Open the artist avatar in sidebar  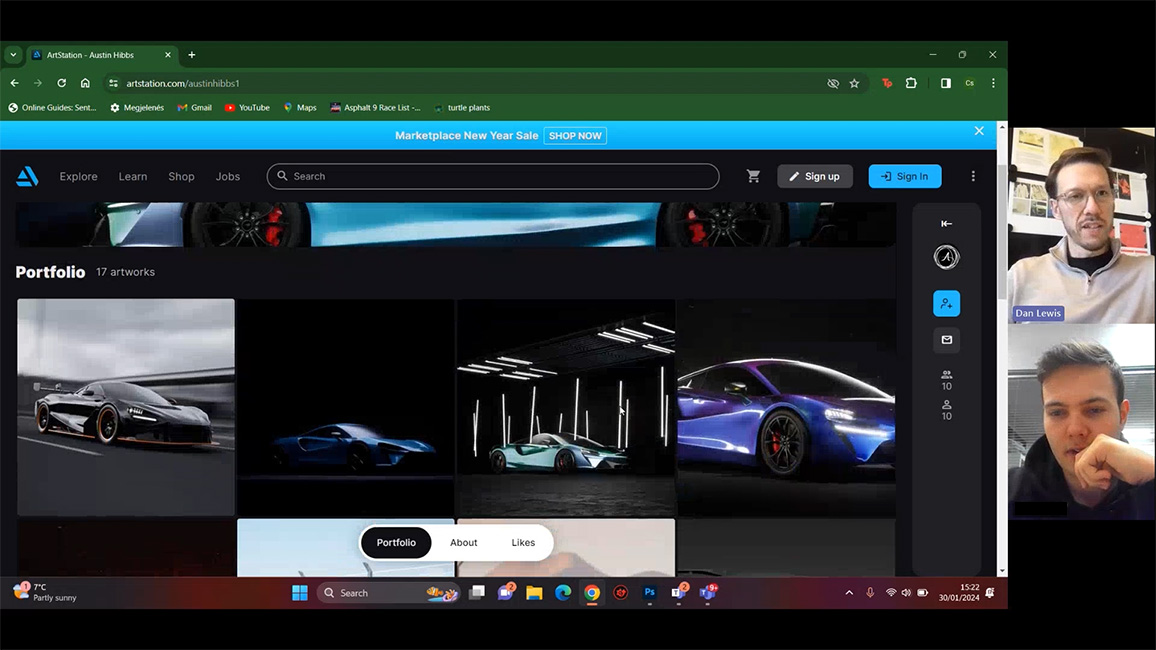[x=946, y=258]
